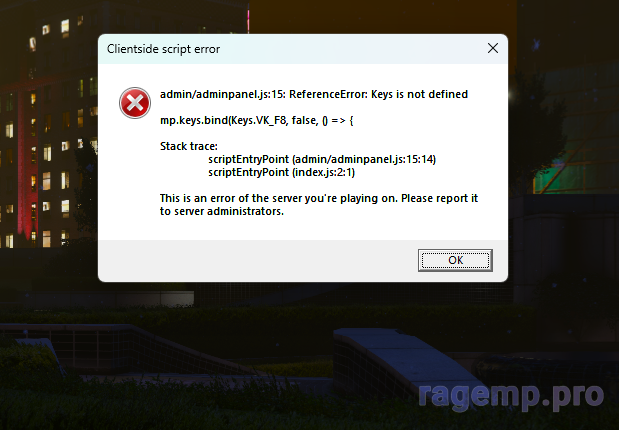Click the OK button
This screenshot has width=619, height=430.
(455, 260)
